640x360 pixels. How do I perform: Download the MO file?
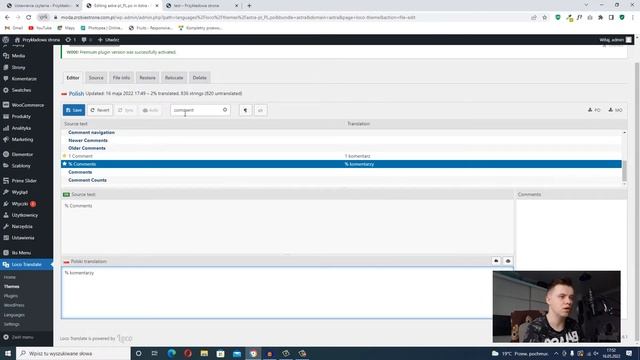[615, 110]
